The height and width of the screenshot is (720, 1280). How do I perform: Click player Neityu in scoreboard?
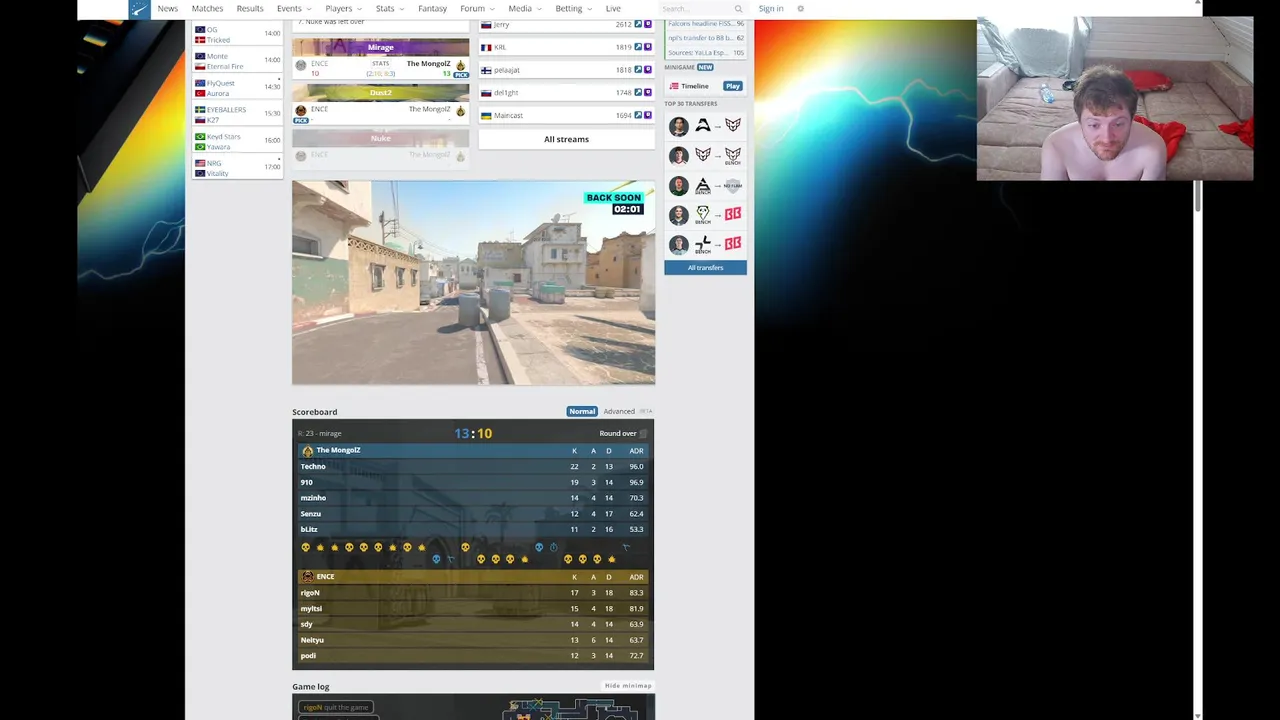[x=312, y=640]
